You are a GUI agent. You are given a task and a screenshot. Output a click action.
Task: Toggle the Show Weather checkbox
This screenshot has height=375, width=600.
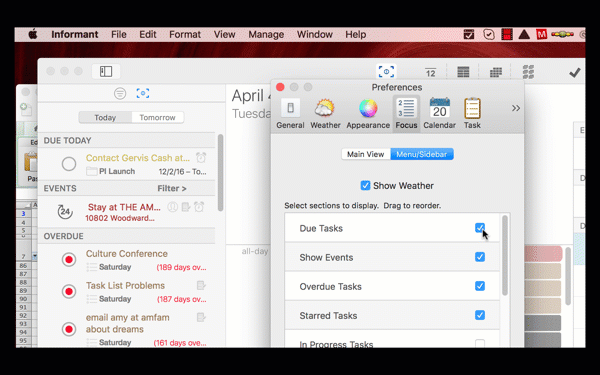(365, 186)
